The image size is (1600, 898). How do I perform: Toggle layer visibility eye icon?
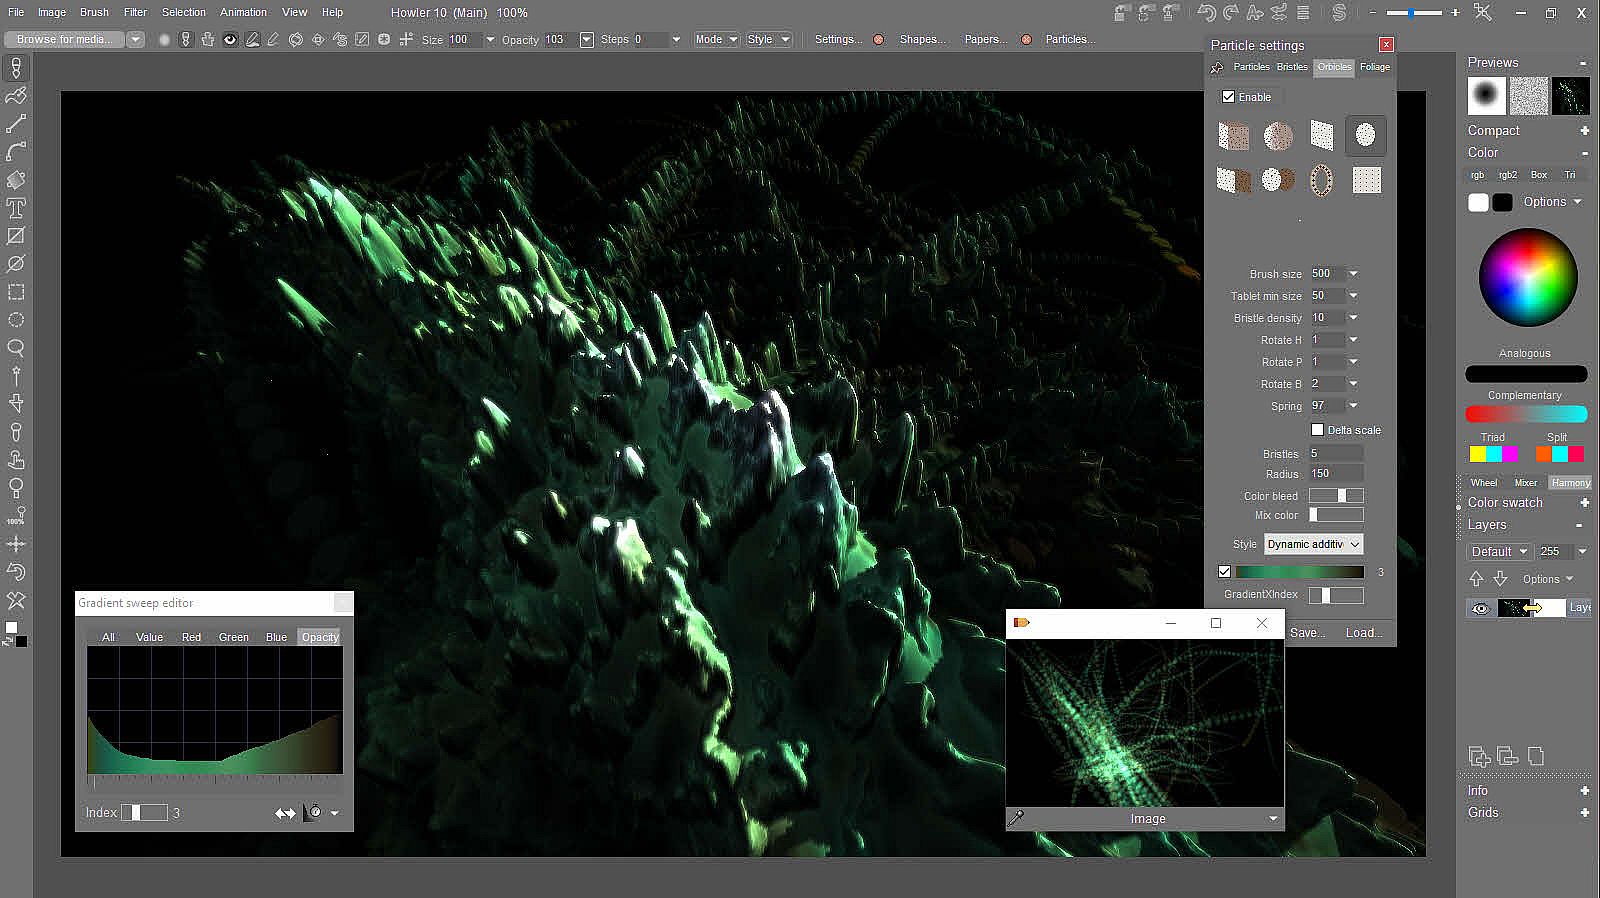(x=1480, y=608)
